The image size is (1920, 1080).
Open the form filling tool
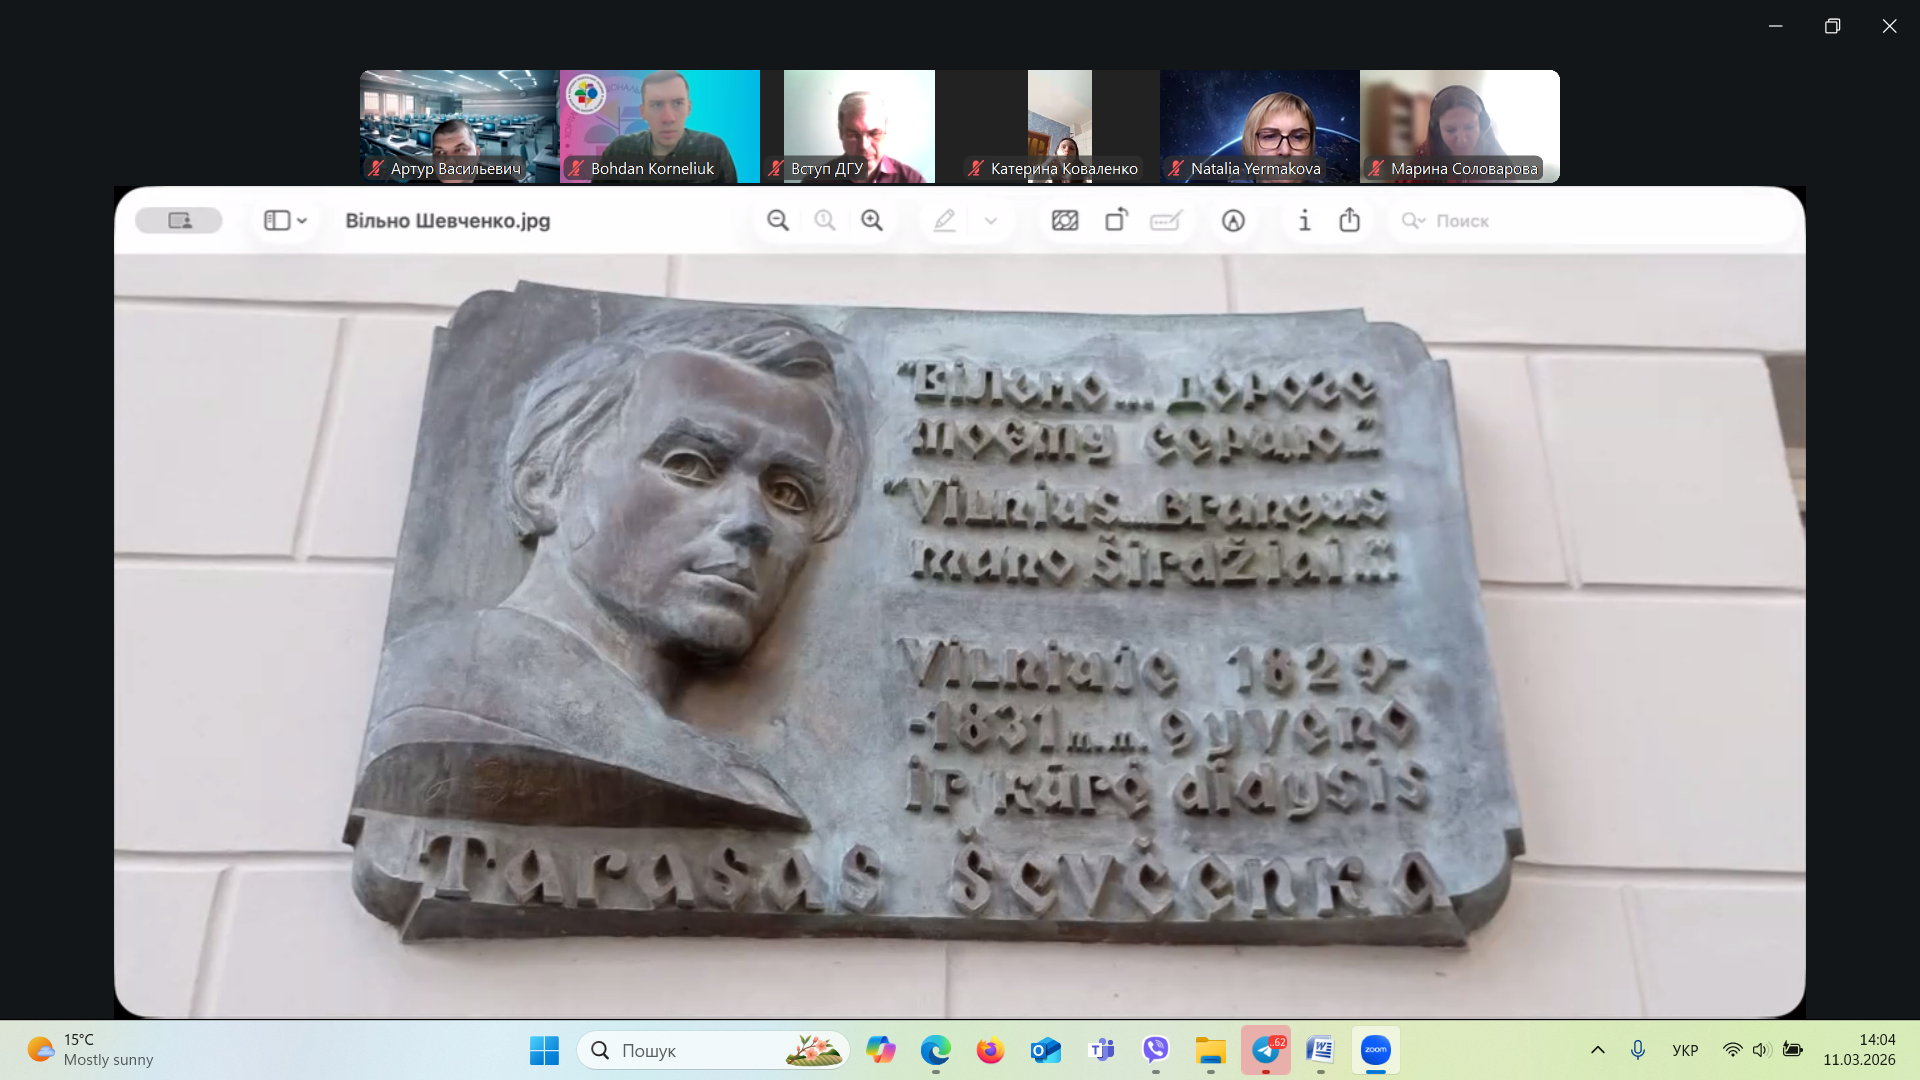(1166, 221)
